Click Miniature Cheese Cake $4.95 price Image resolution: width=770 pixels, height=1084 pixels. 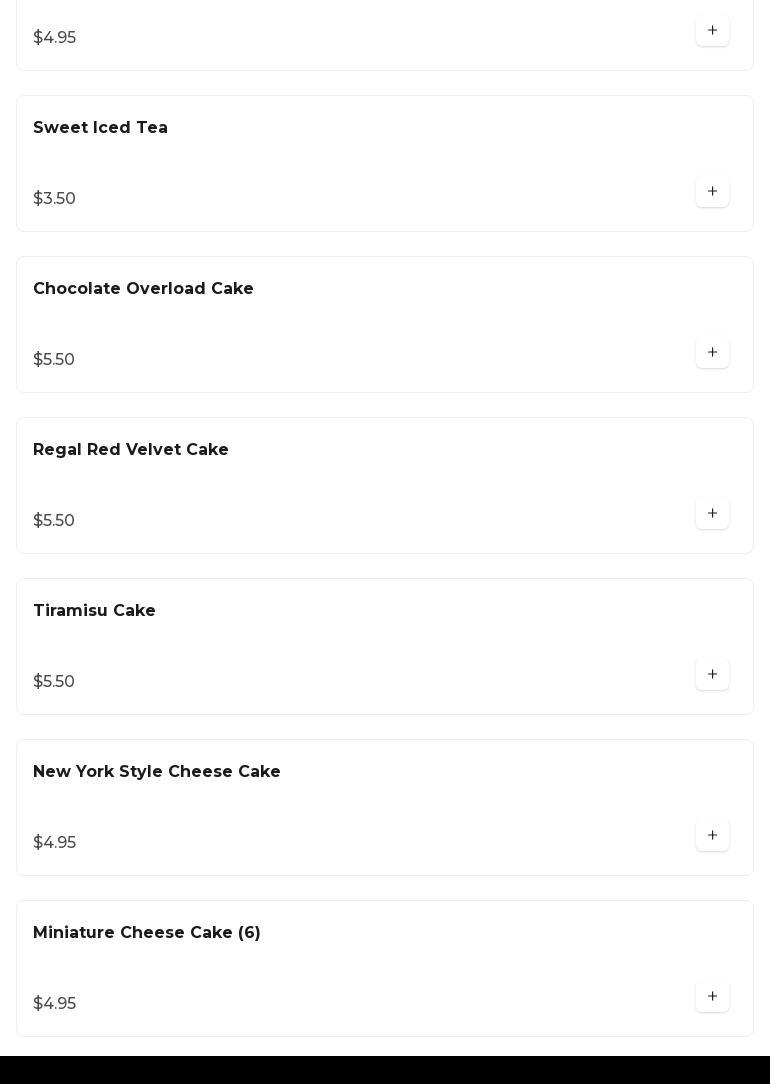(55, 1004)
